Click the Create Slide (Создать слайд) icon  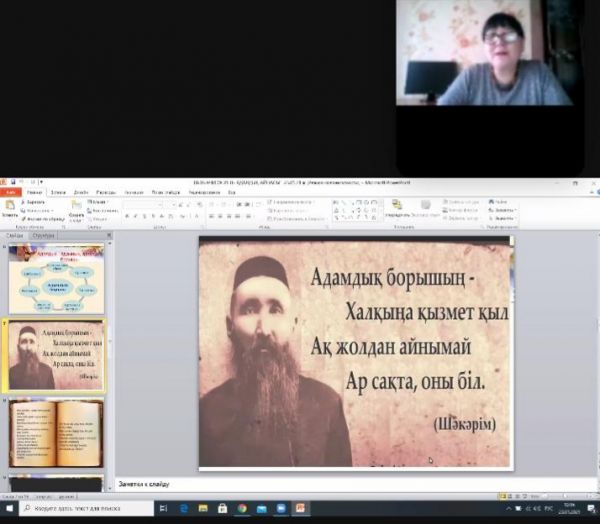point(76,209)
